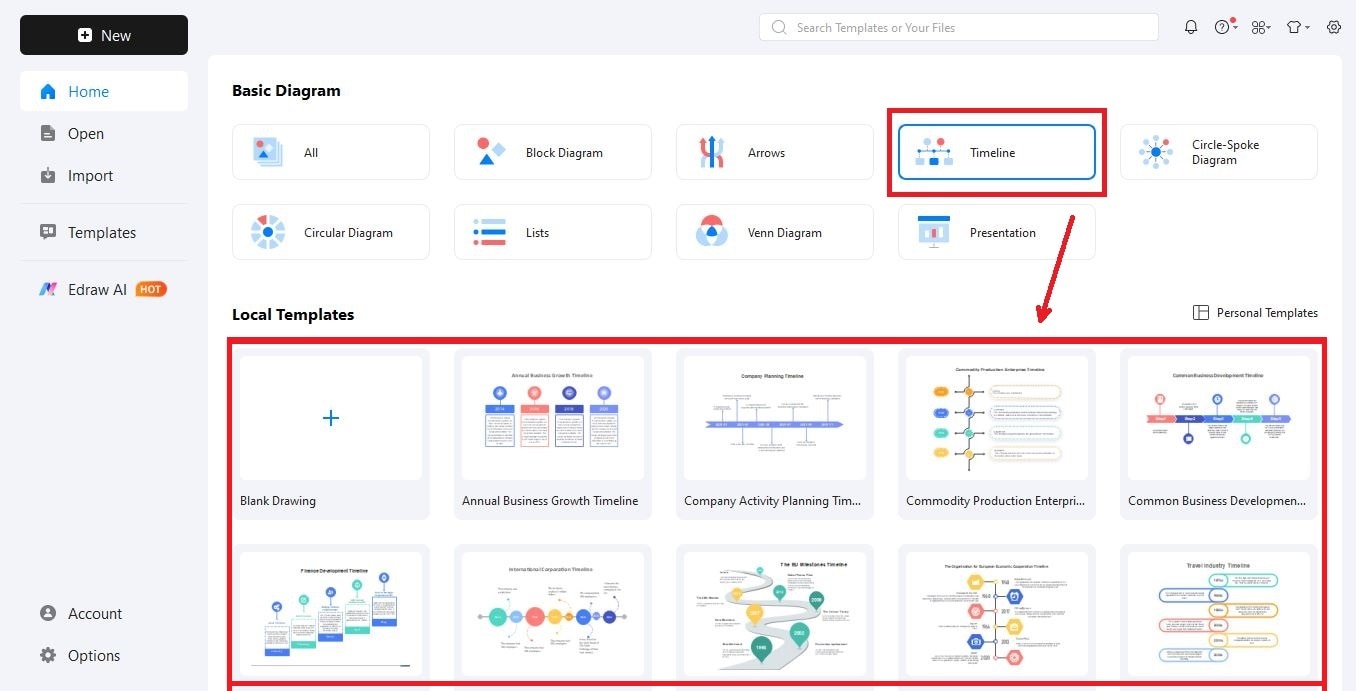The height and width of the screenshot is (691, 1356).
Task: Open the help question mark dropdown
Action: pyautogui.click(x=1226, y=27)
